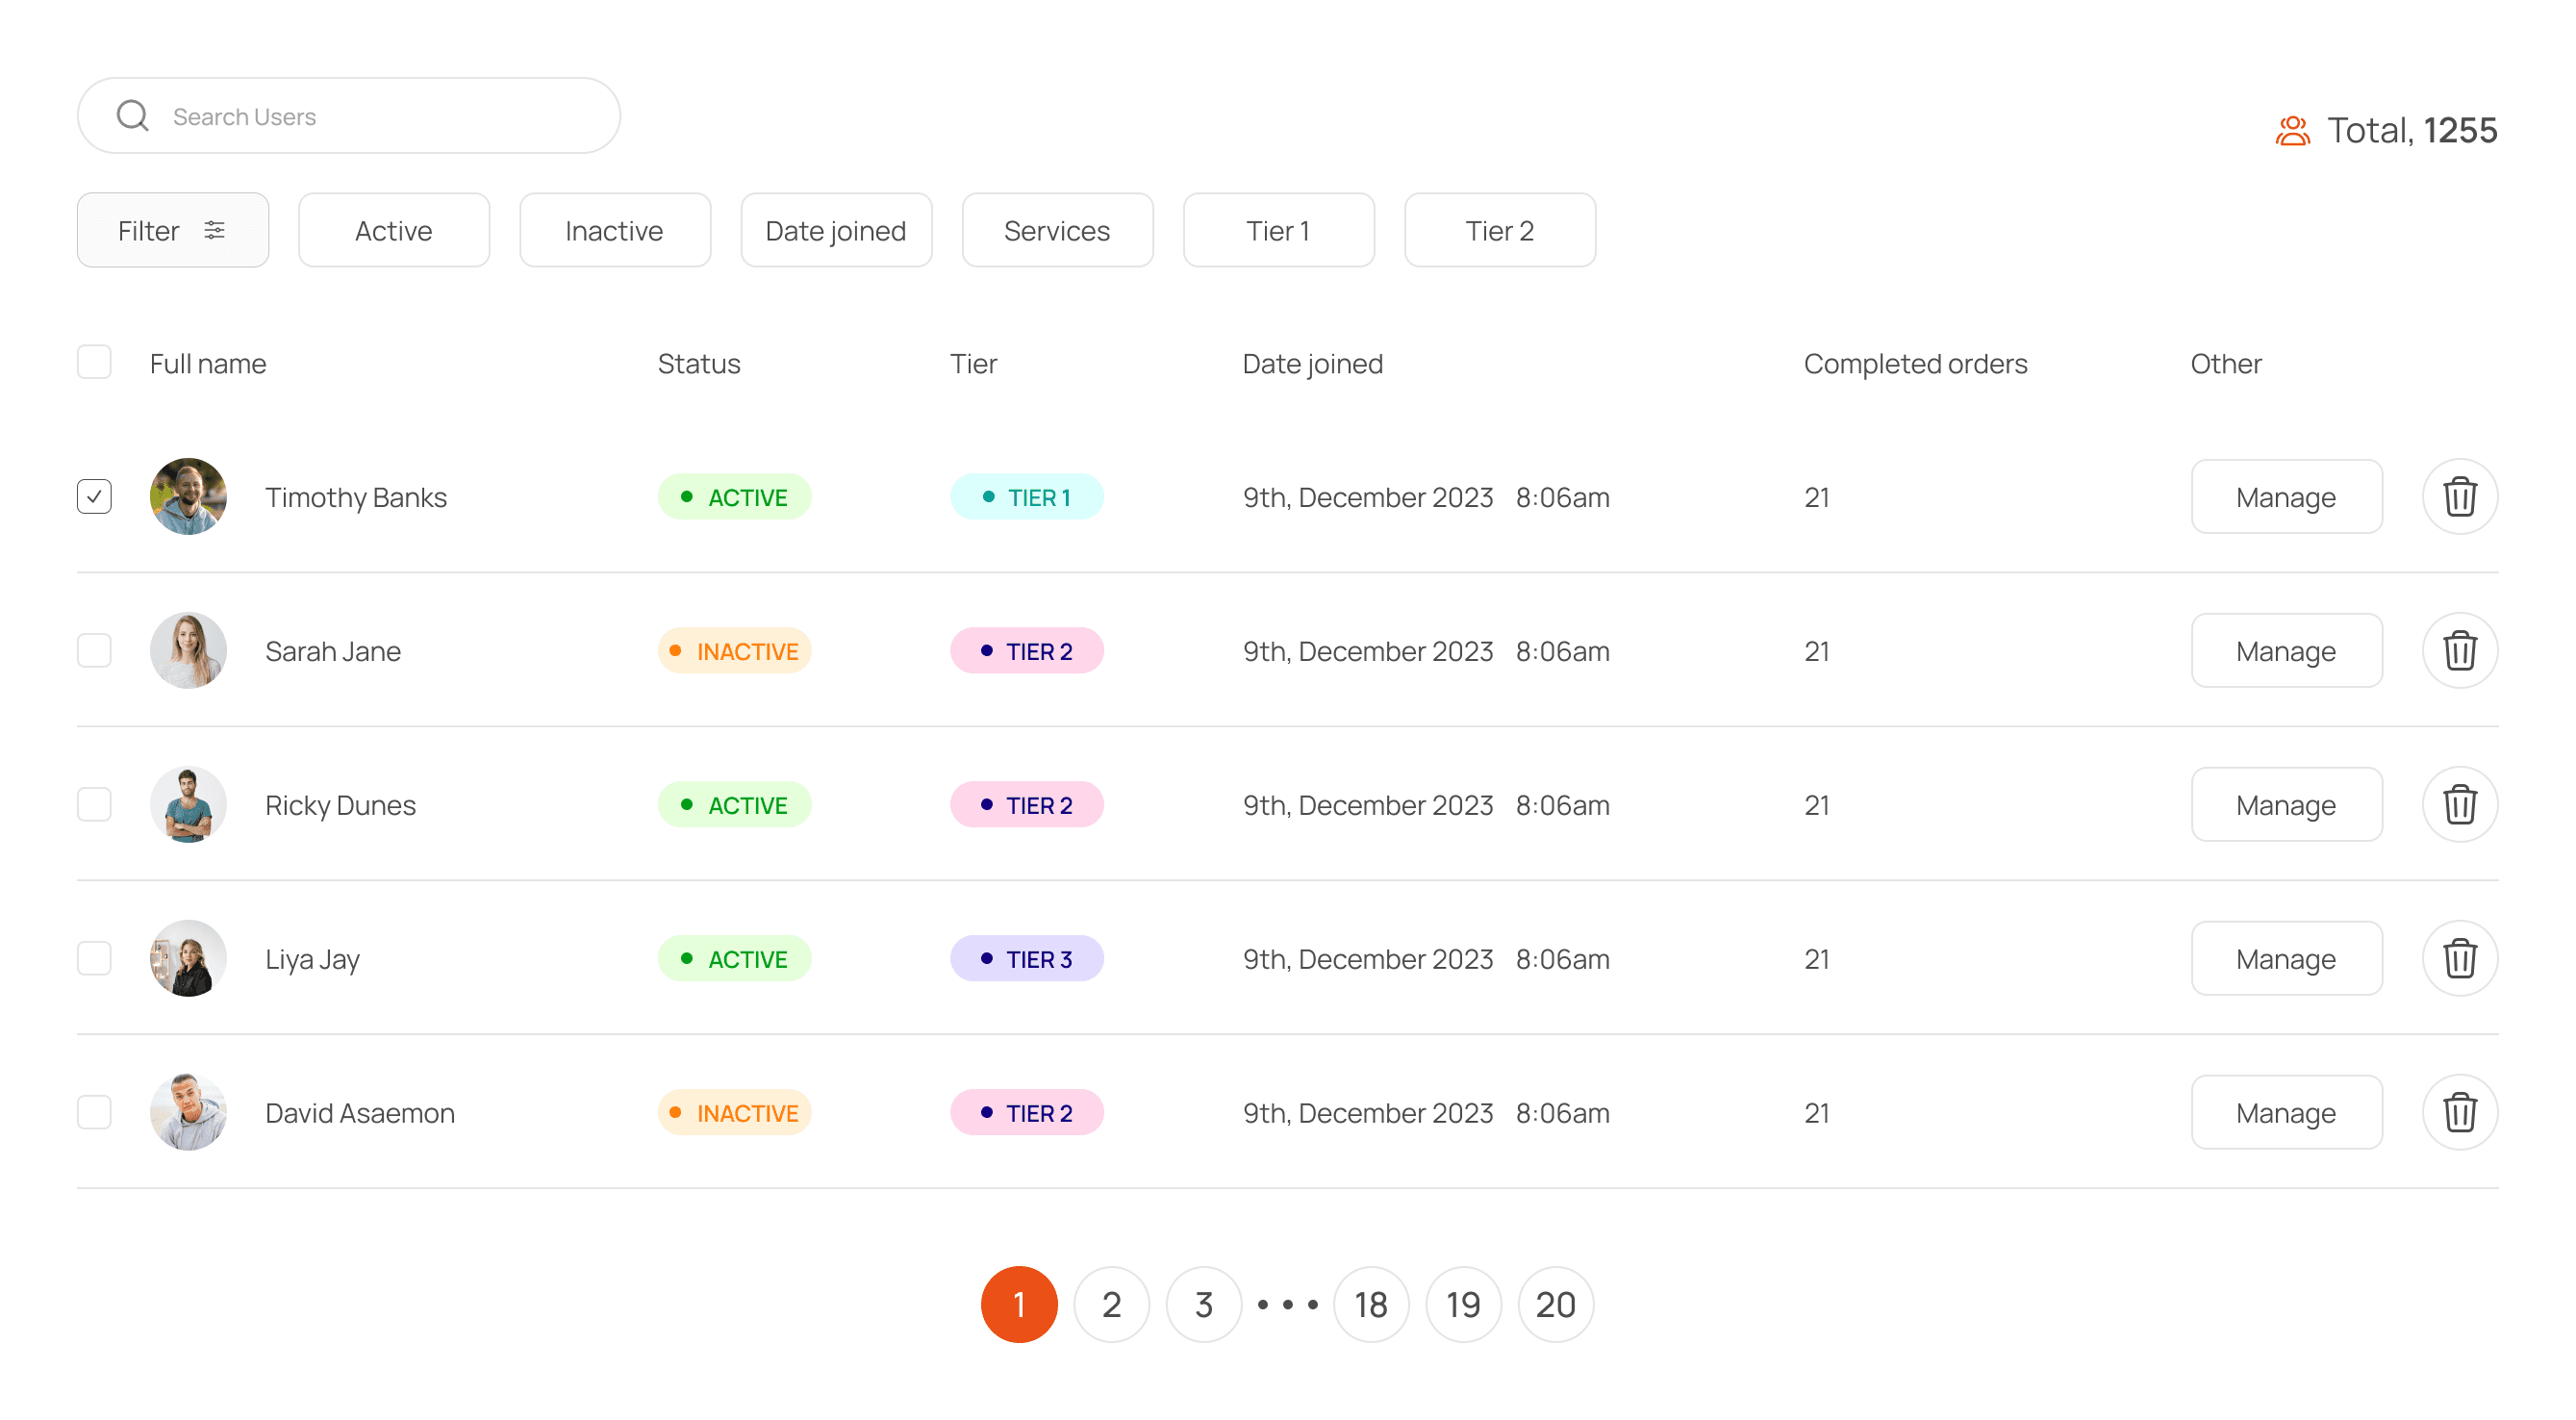This screenshot has width=2576, height=1420.
Task: Open the Services filter option
Action: 1056,231
